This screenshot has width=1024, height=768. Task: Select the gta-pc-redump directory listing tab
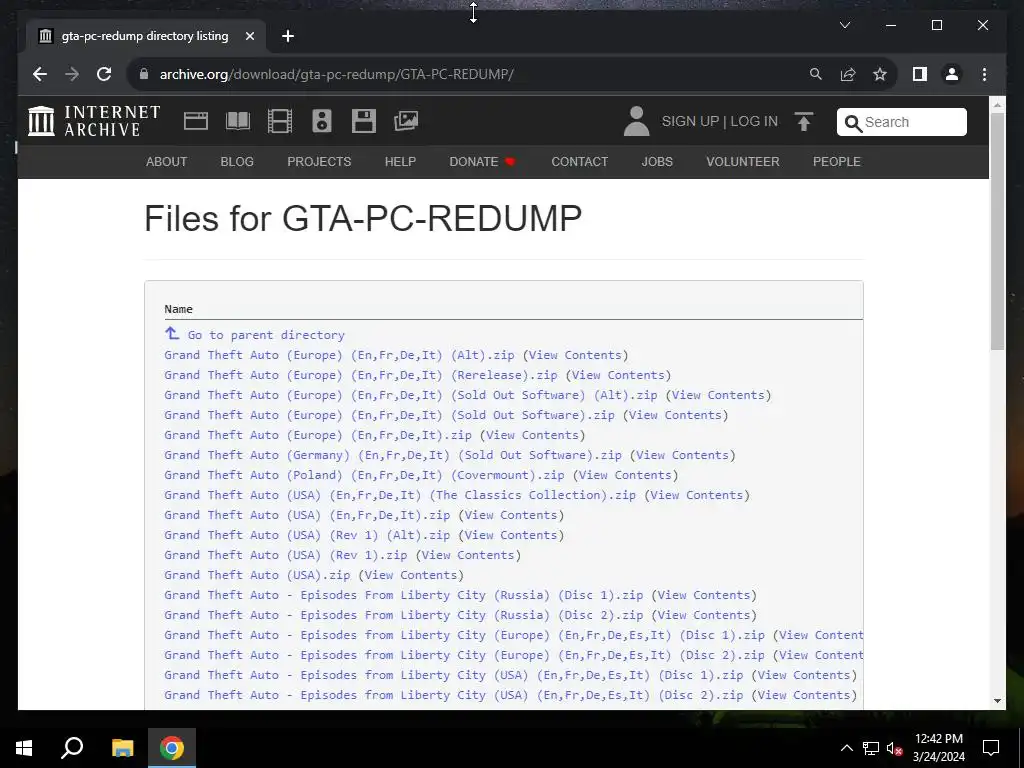point(145,37)
